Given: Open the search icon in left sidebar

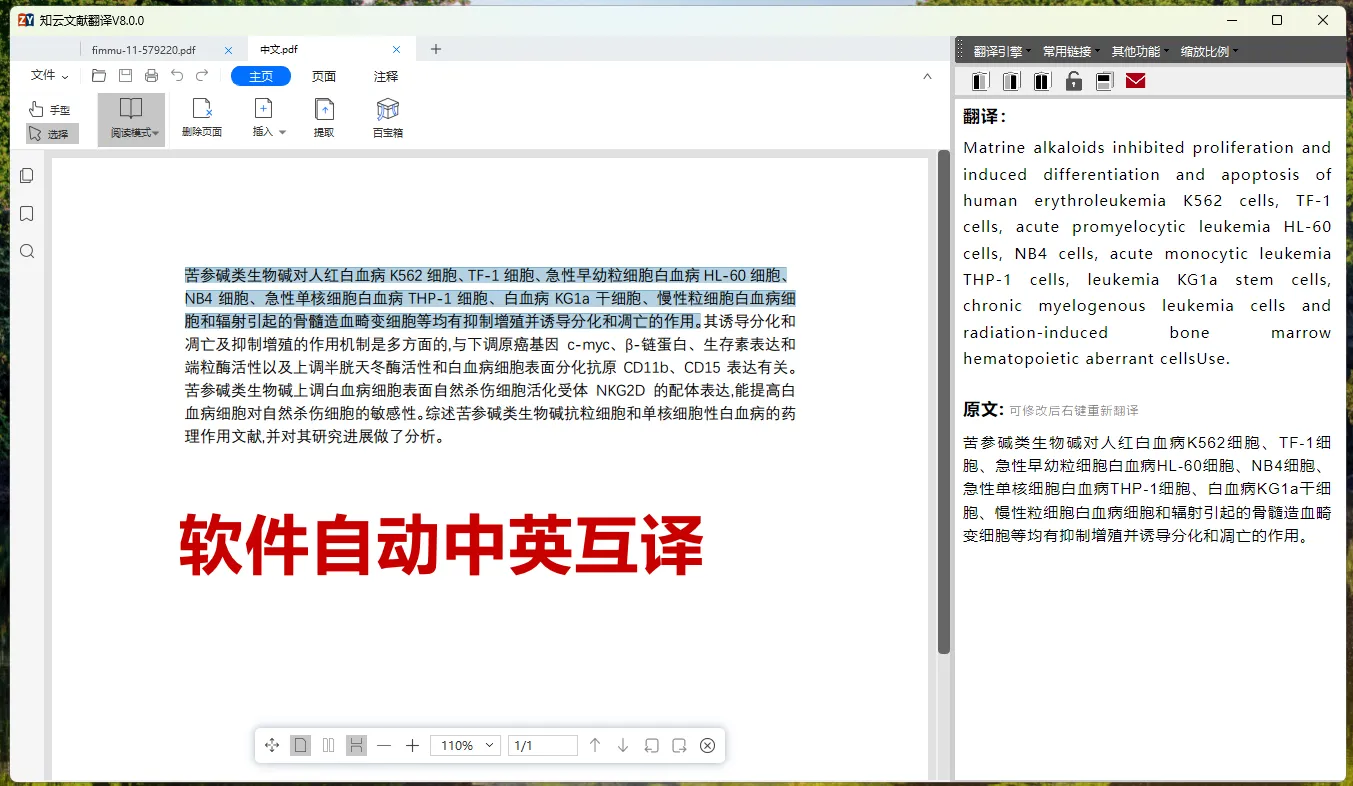Looking at the screenshot, I should (x=26, y=251).
